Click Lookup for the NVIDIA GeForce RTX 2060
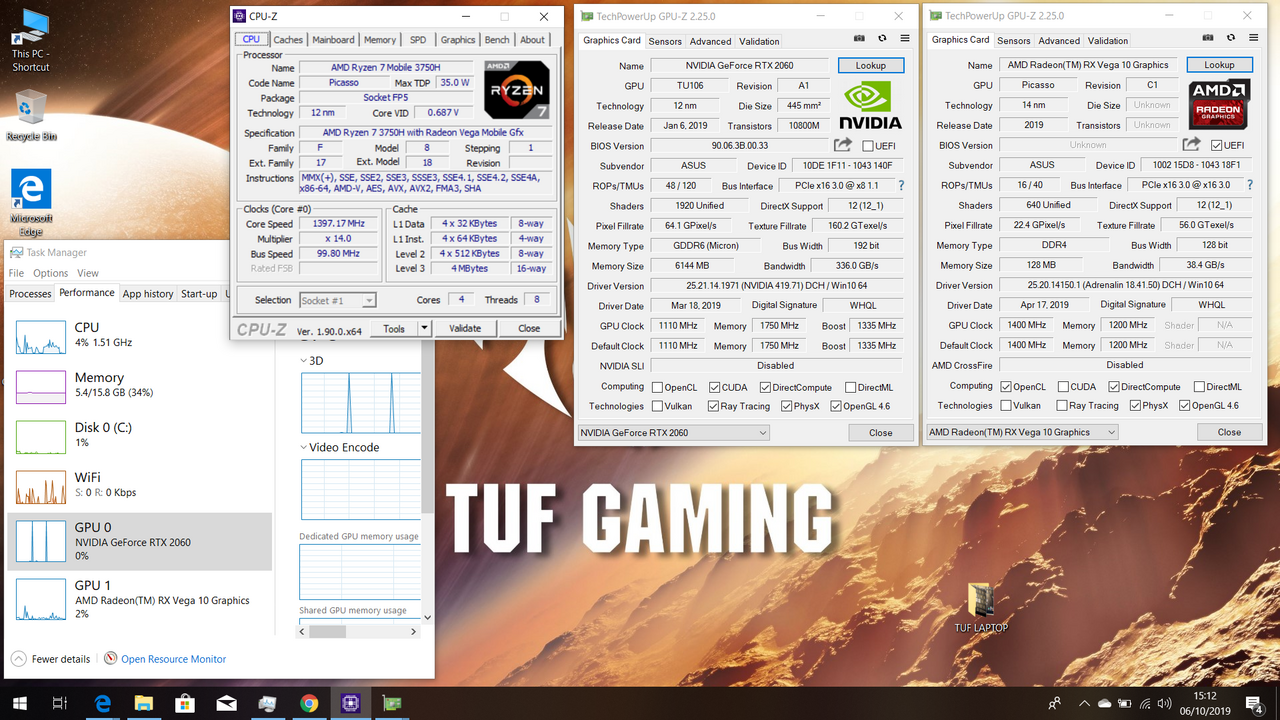 pyautogui.click(x=870, y=65)
